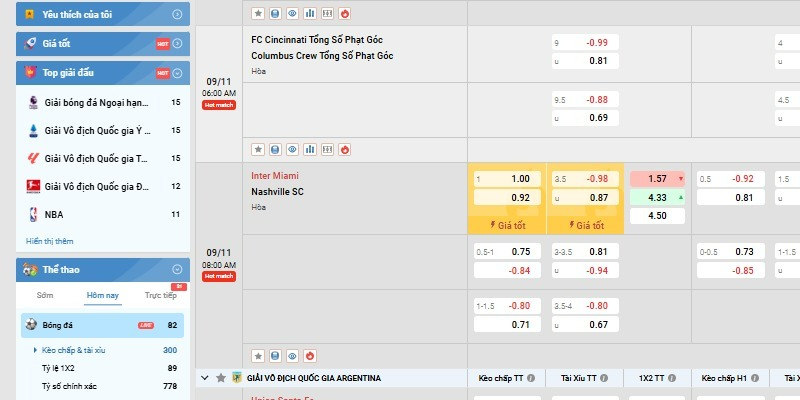Collapse the Thể thao panel
This screenshot has height=400, width=800.
(x=177, y=269)
